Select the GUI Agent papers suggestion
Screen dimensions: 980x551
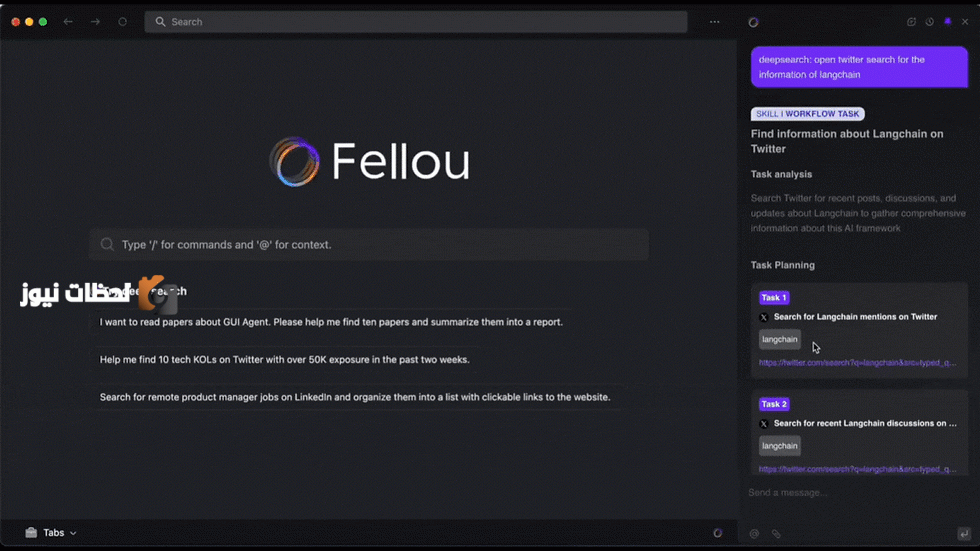(x=331, y=322)
